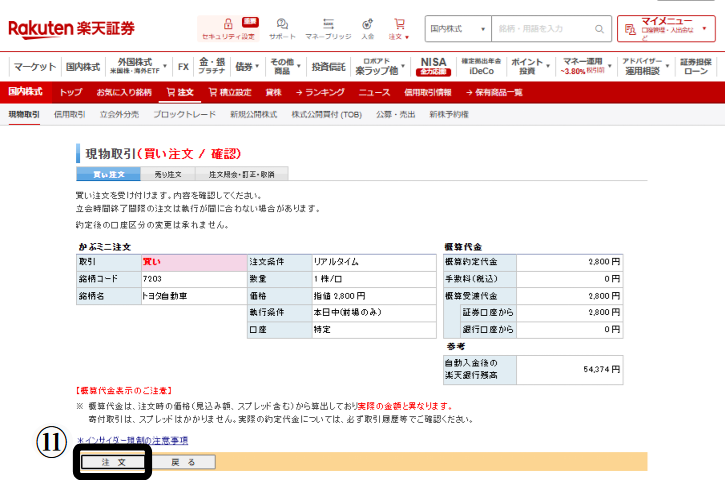Open Money Bridge transfer icon

click(x=328, y=24)
